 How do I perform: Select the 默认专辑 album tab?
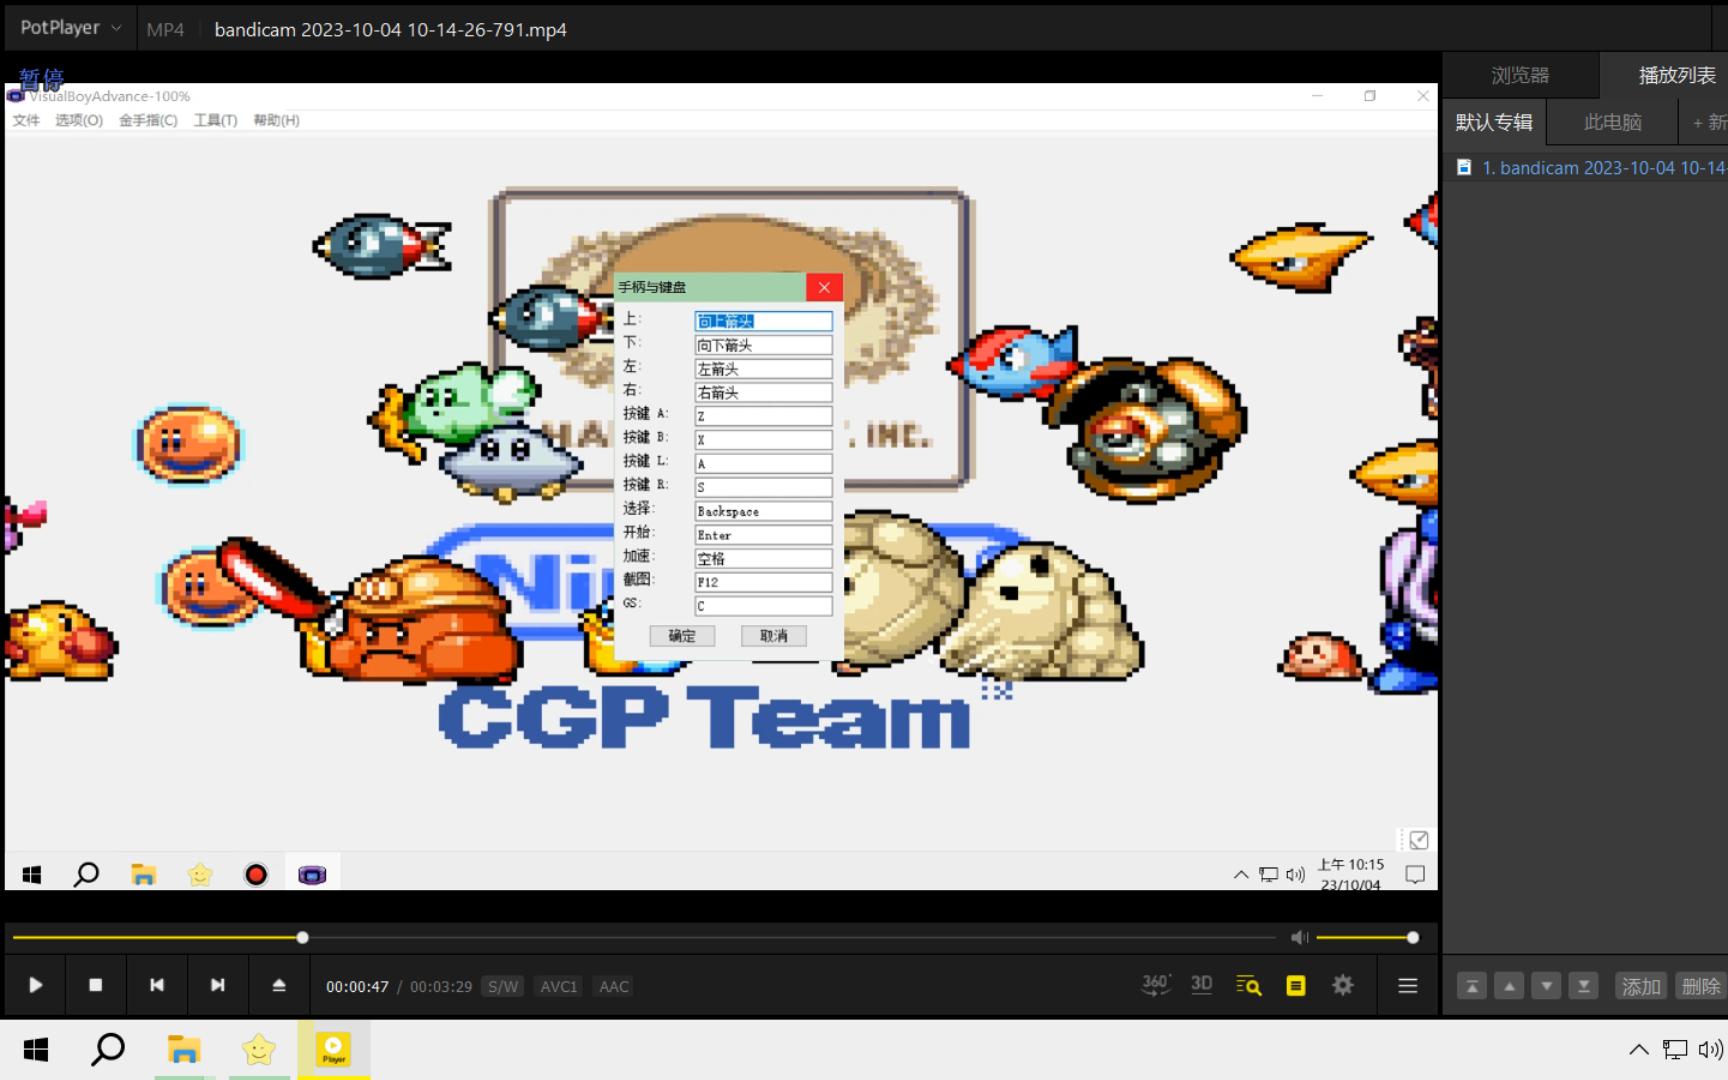tap(1494, 122)
